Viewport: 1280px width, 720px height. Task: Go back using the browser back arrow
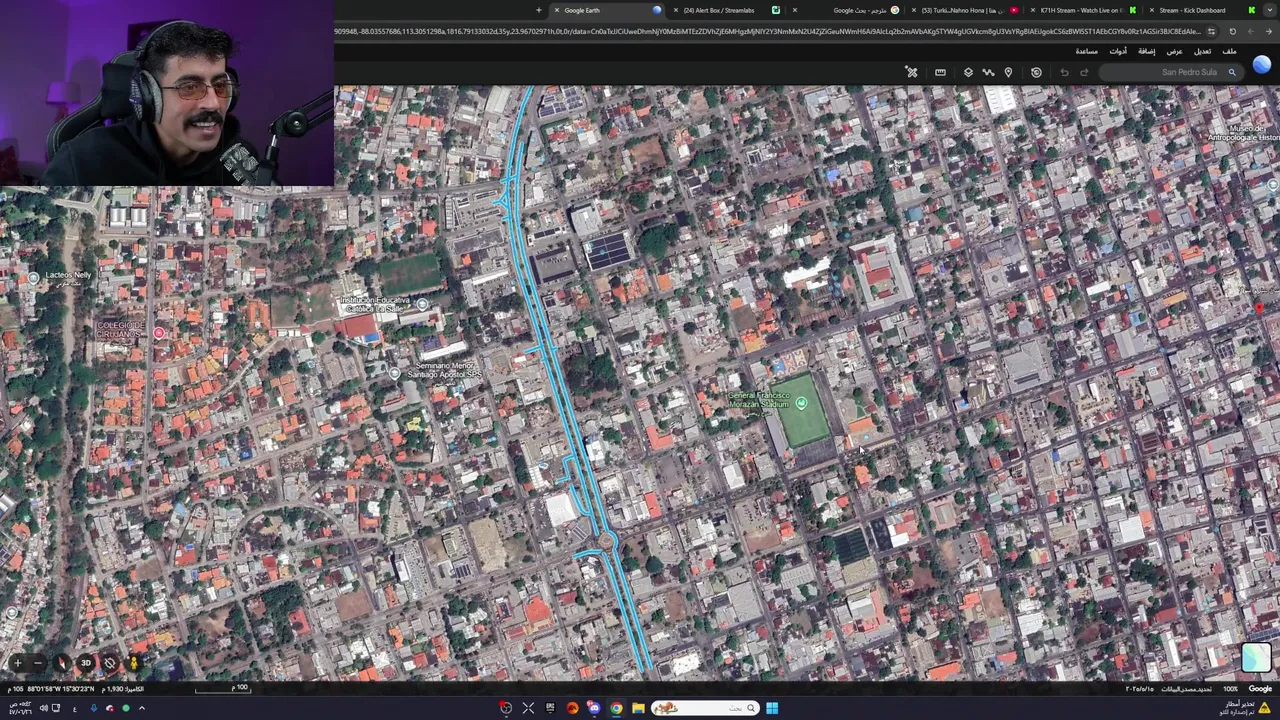[1269, 31]
